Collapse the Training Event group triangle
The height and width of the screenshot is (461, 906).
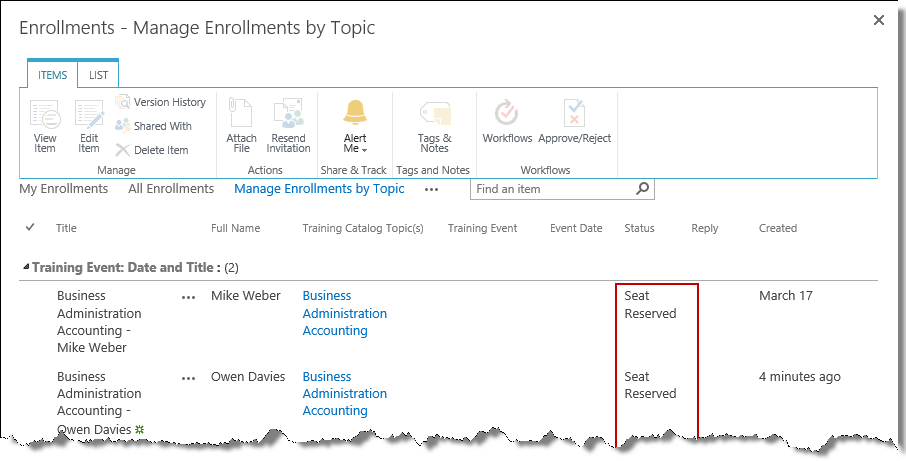click(x=25, y=267)
